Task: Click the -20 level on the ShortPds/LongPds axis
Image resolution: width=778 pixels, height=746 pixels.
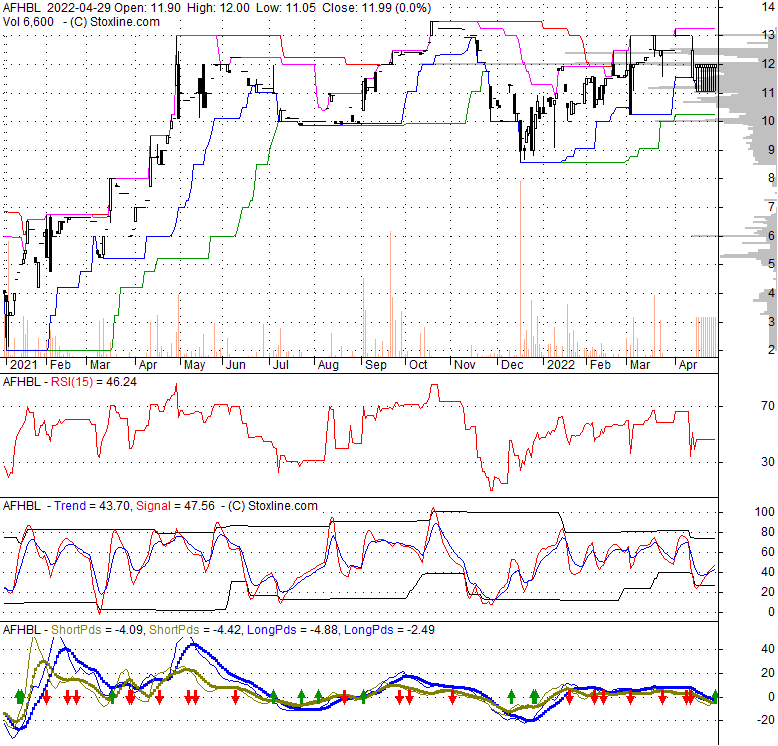Action: [x=766, y=720]
